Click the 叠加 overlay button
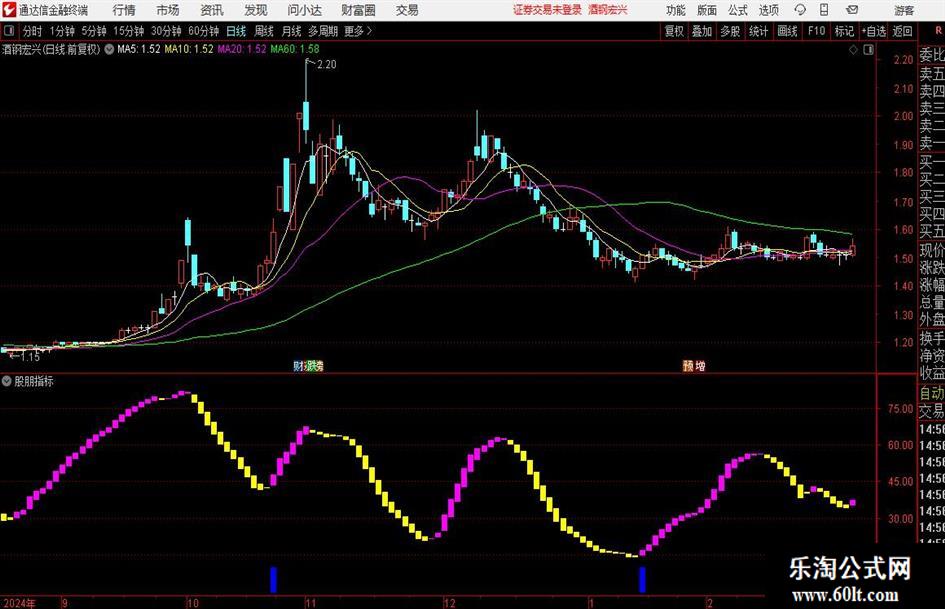Viewport: 945px width, 609px height. pos(702,31)
